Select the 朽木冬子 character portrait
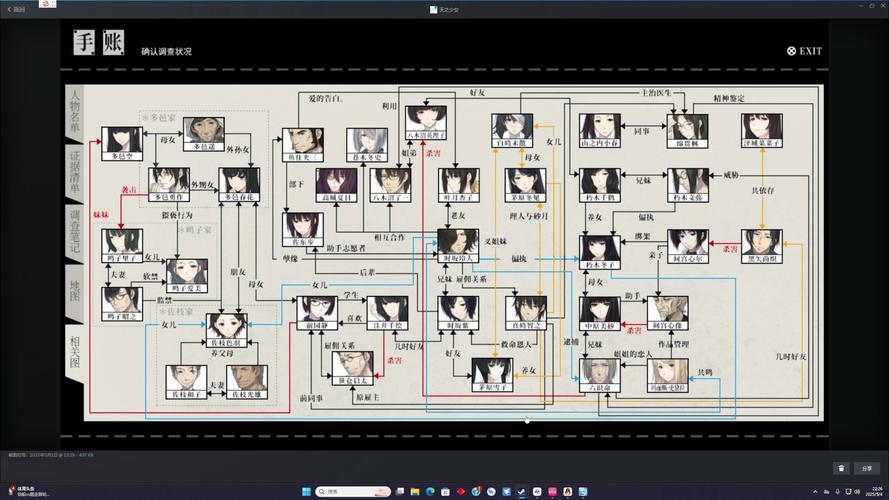Image resolution: width=889 pixels, height=500 pixels. [600, 248]
